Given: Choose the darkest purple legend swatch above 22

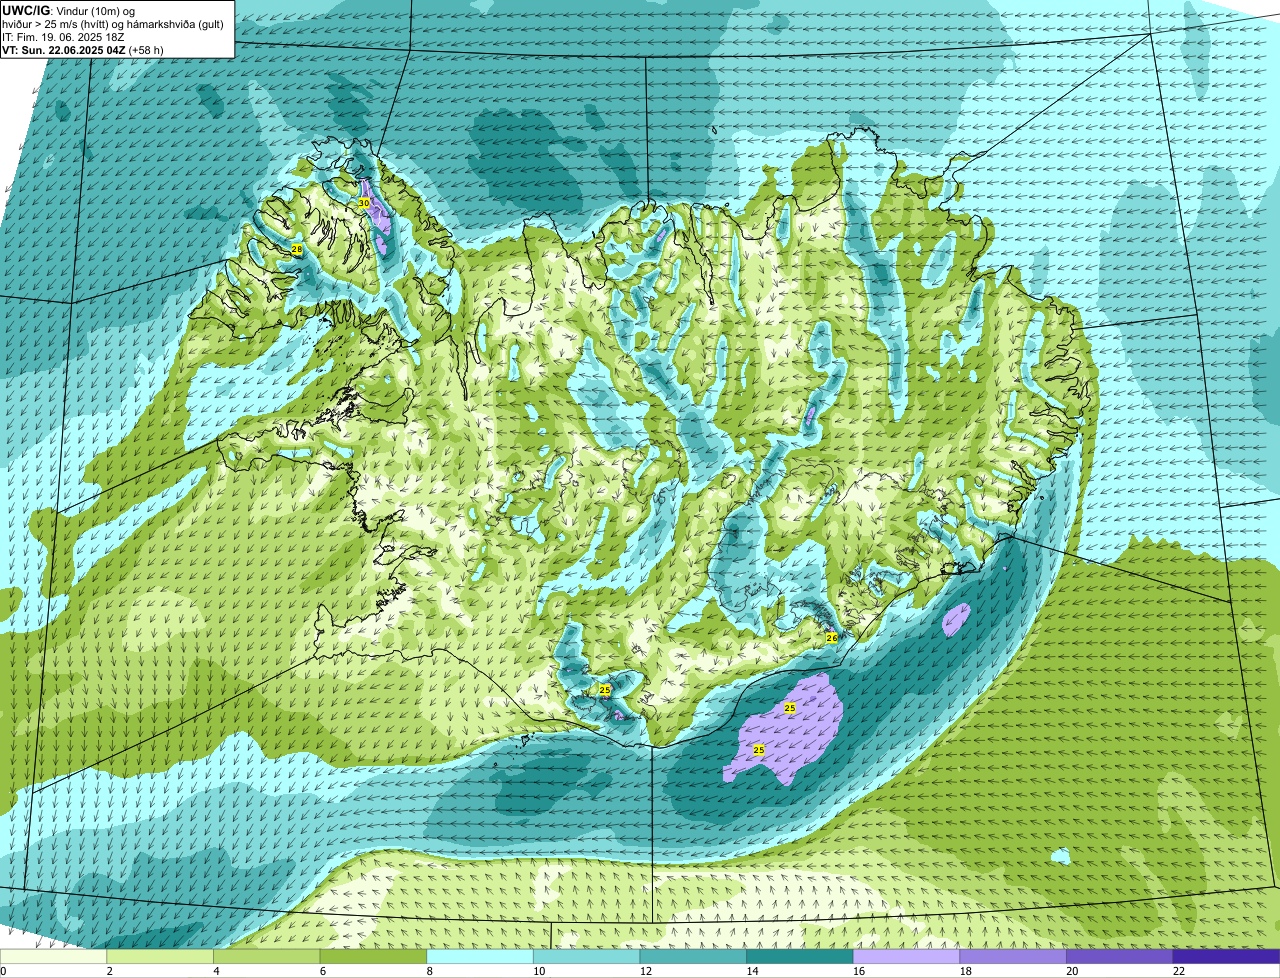Looking at the screenshot, I should (1226, 956).
